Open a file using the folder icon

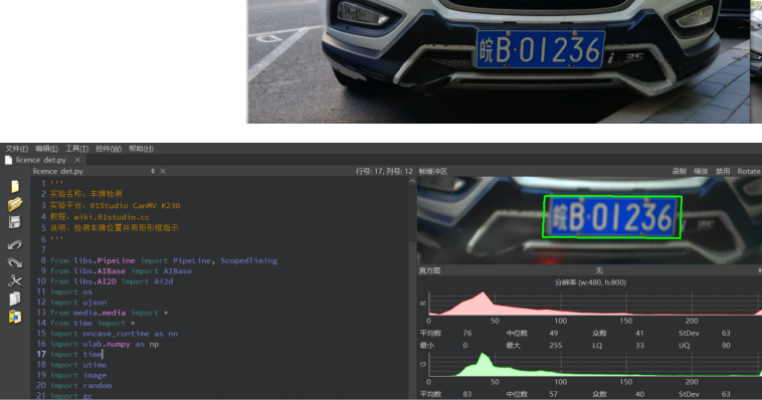tap(15, 204)
